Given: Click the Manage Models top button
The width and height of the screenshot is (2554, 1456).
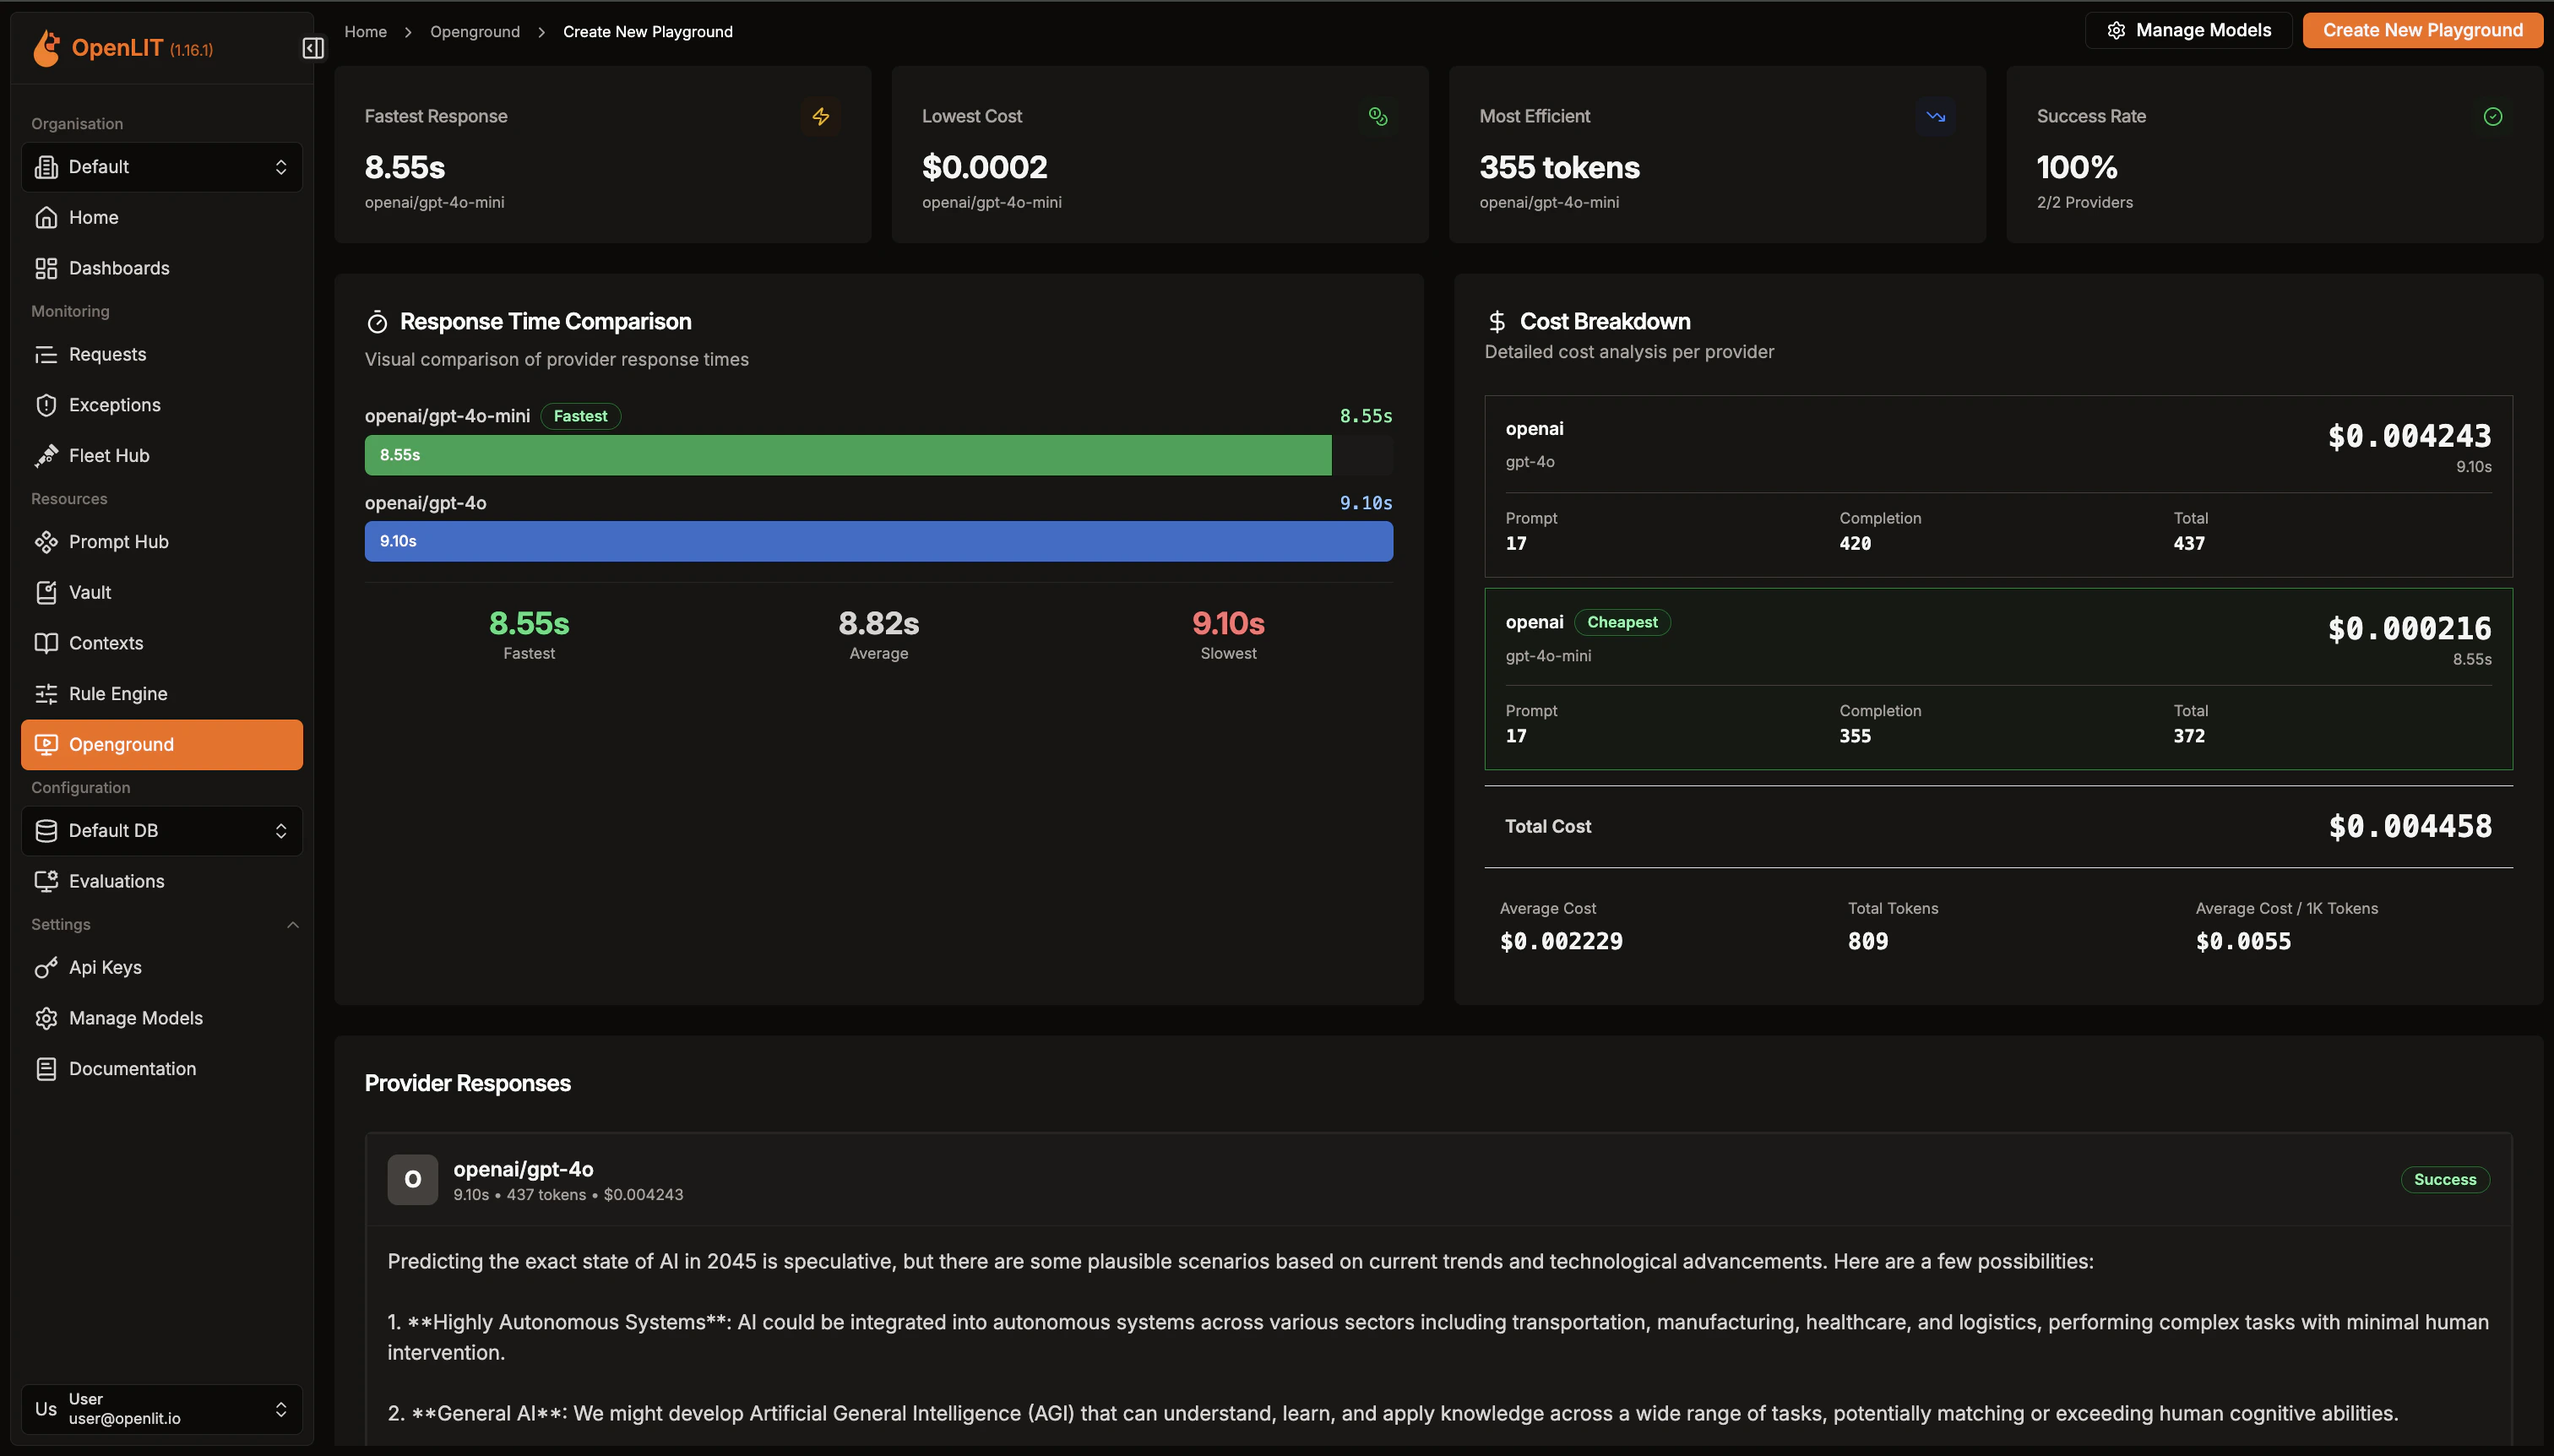Looking at the screenshot, I should [x=2188, y=30].
